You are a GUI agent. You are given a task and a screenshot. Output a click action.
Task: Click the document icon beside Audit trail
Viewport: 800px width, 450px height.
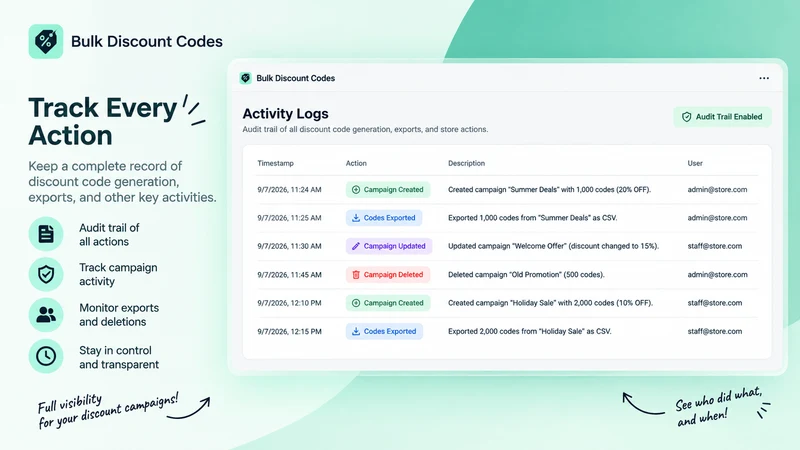click(46, 234)
